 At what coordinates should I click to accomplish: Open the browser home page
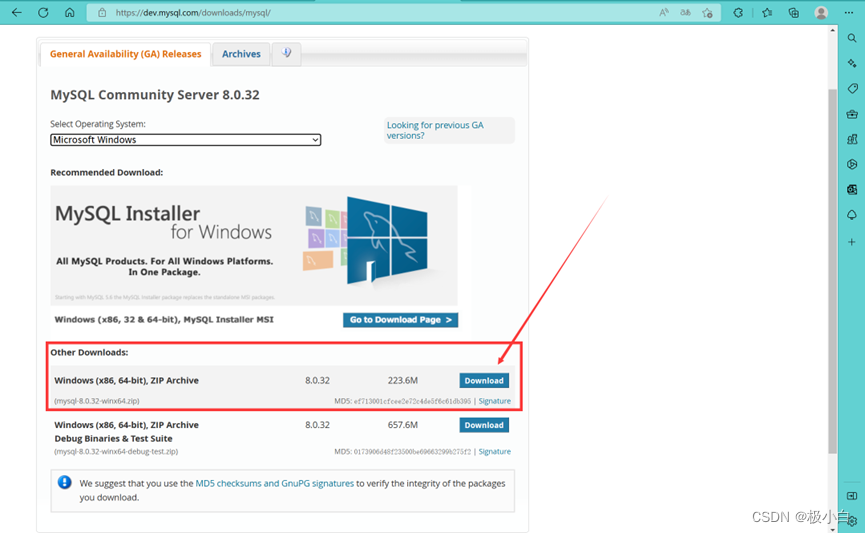pos(70,12)
